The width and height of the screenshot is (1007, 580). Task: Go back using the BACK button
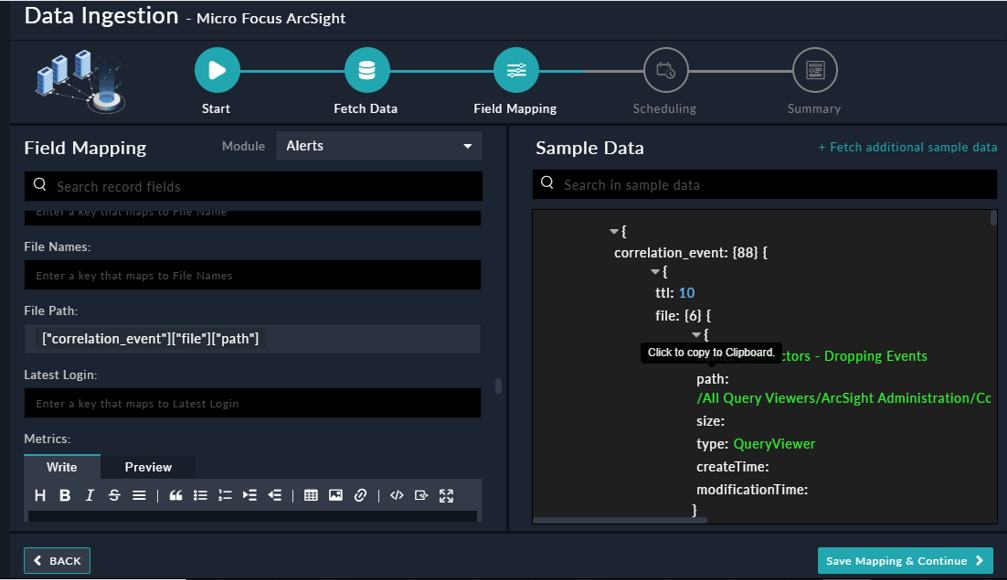click(57, 561)
